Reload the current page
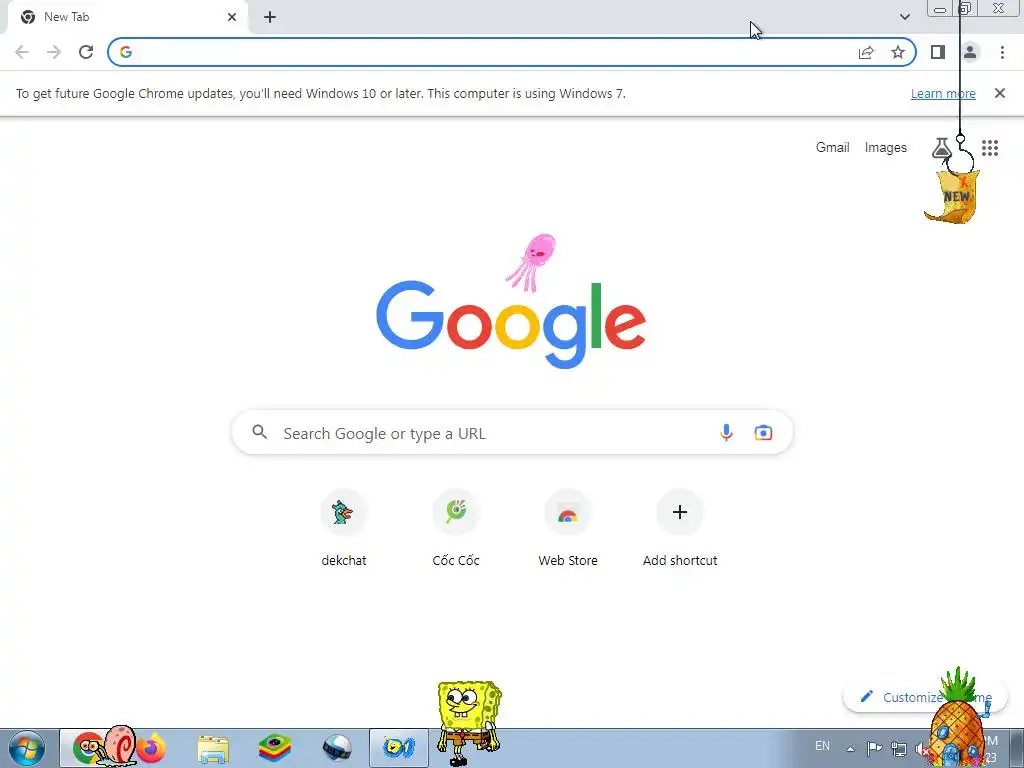1024x768 pixels. tap(86, 52)
